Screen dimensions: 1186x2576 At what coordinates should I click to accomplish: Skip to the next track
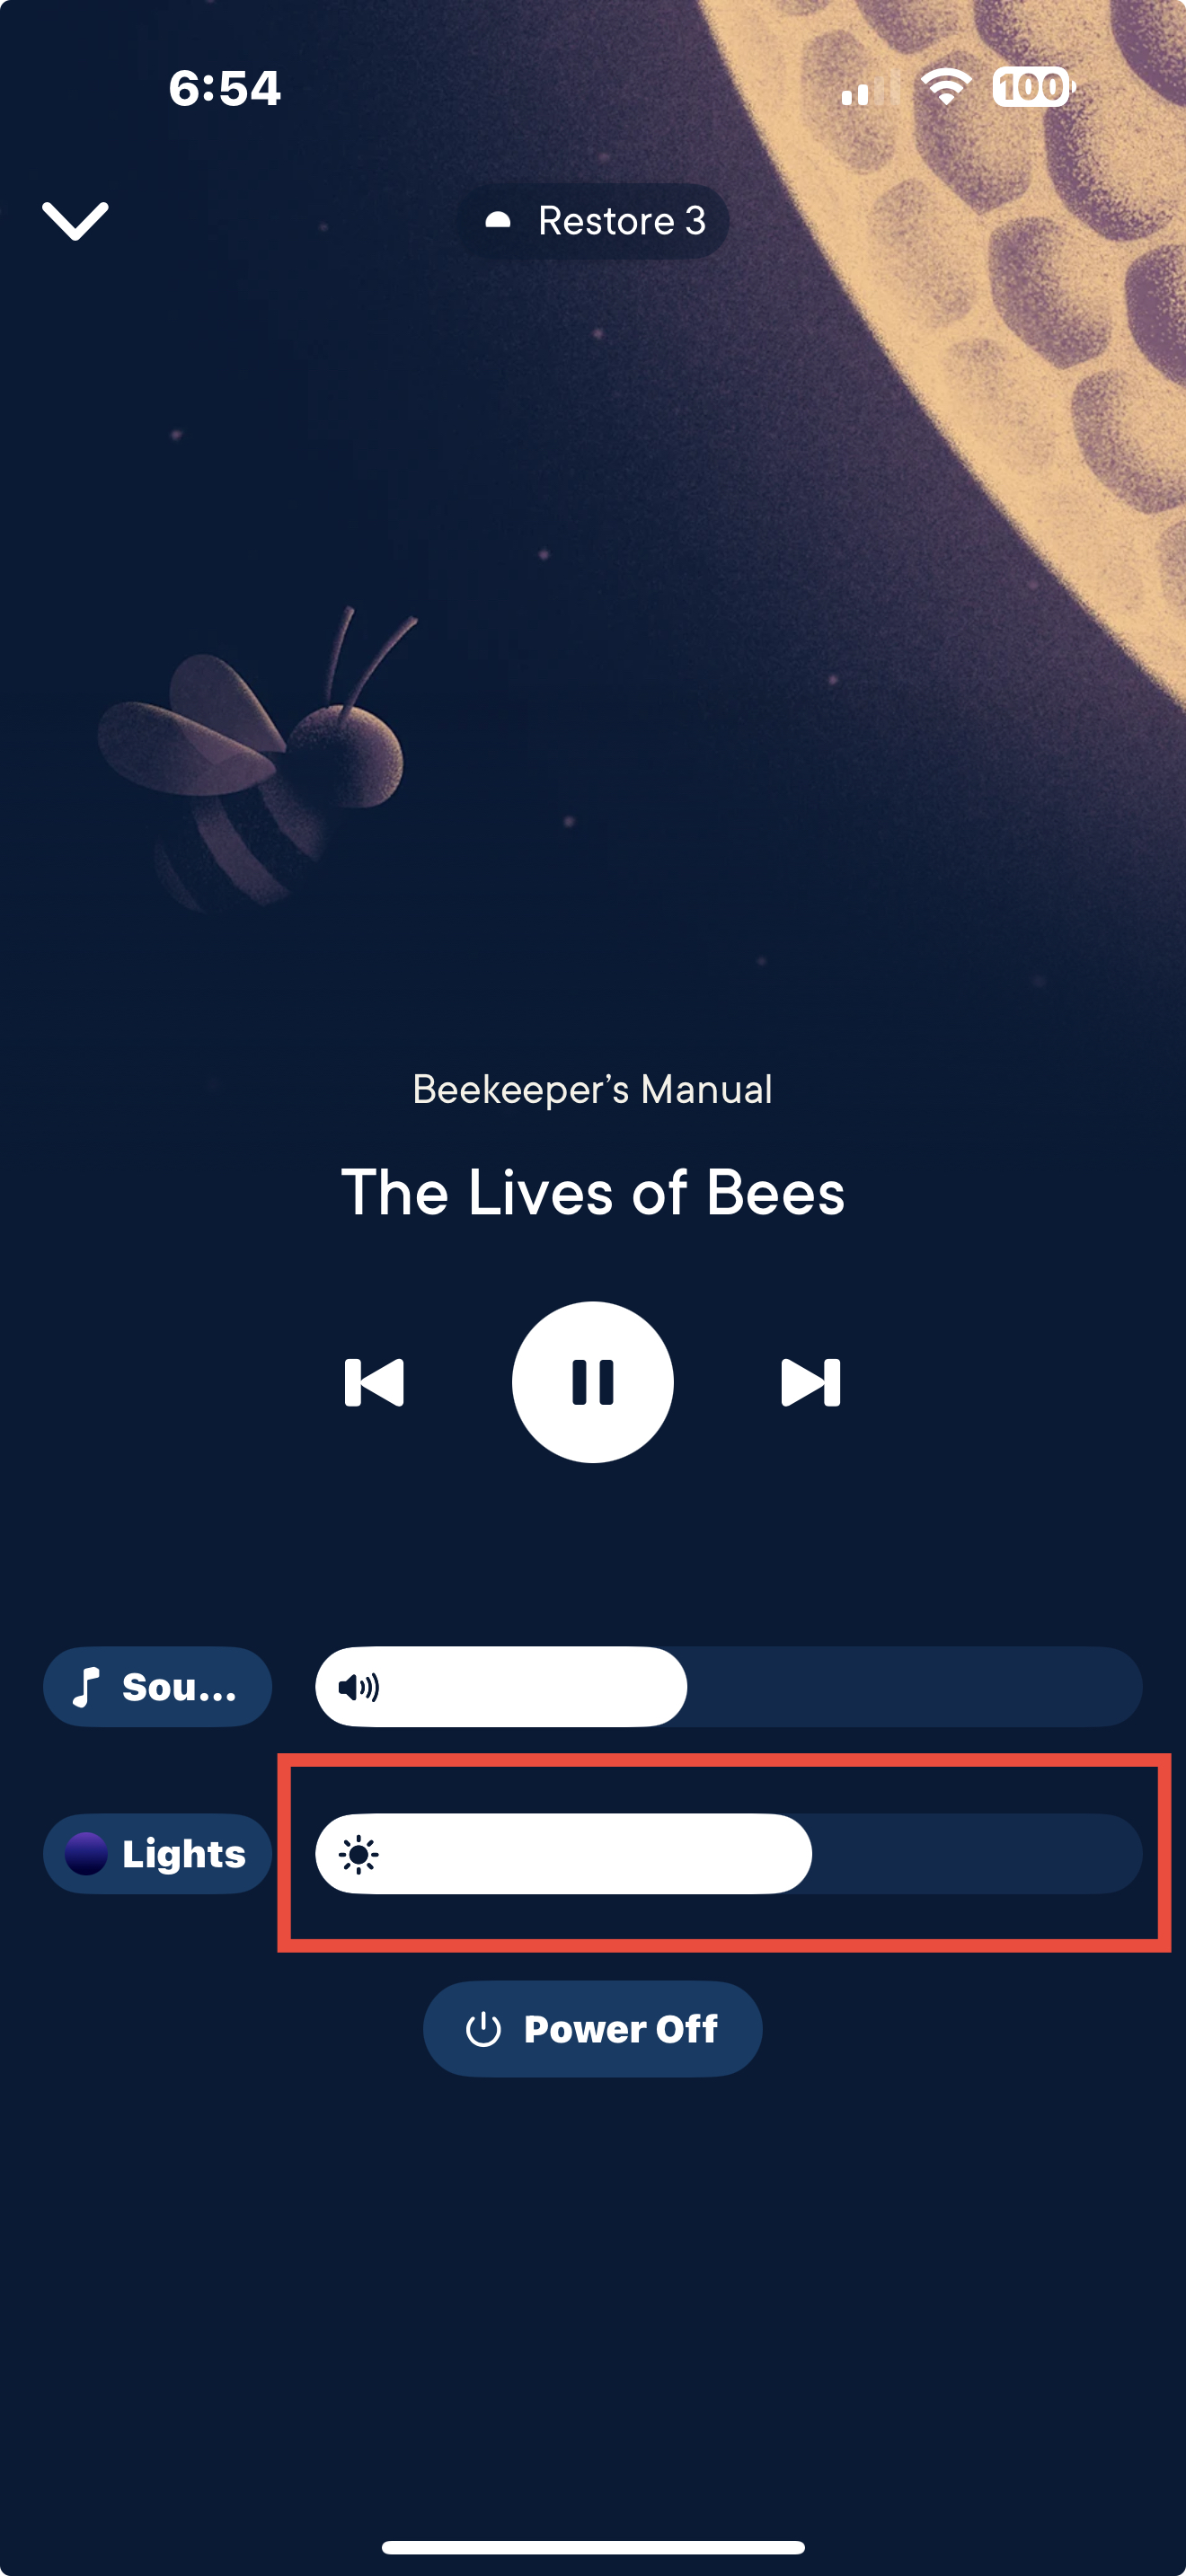coord(811,1382)
